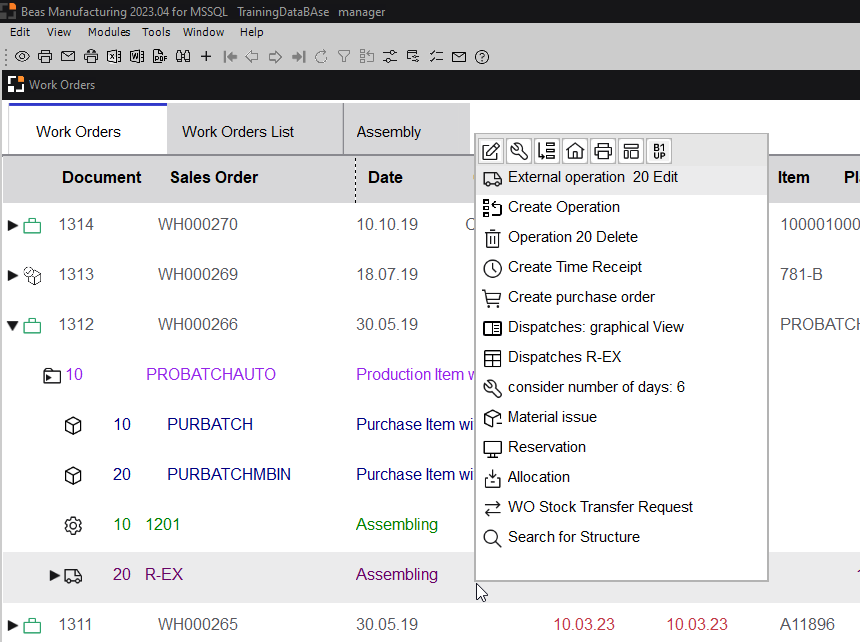Click the wrench settings icon in the popup toolbar
Viewport: 860px width, 642px height.
coord(518,150)
